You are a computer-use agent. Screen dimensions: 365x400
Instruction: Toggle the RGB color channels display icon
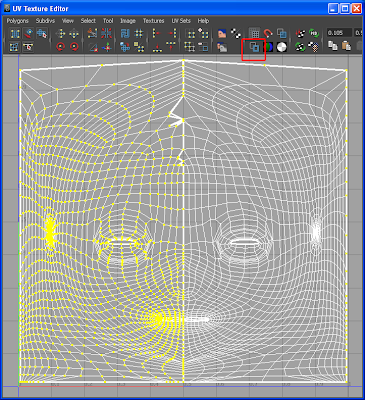(268, 47)
